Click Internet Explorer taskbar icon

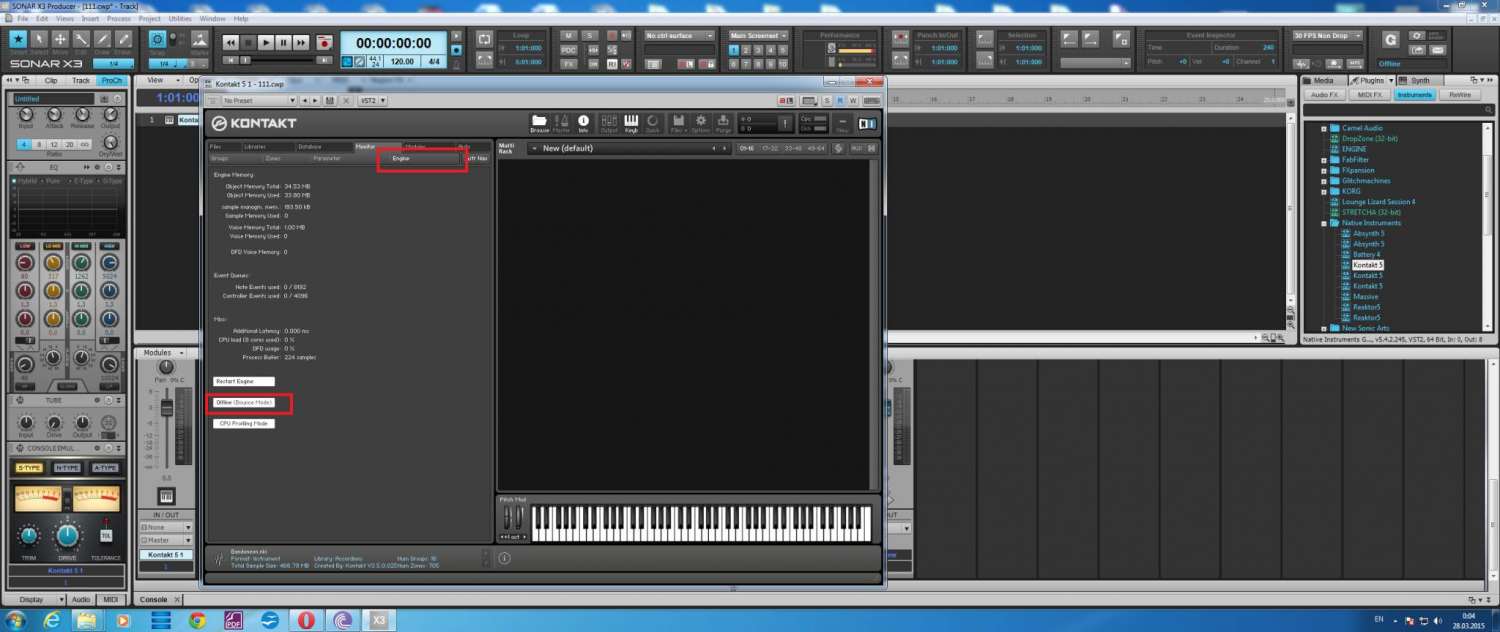[51, 620]
